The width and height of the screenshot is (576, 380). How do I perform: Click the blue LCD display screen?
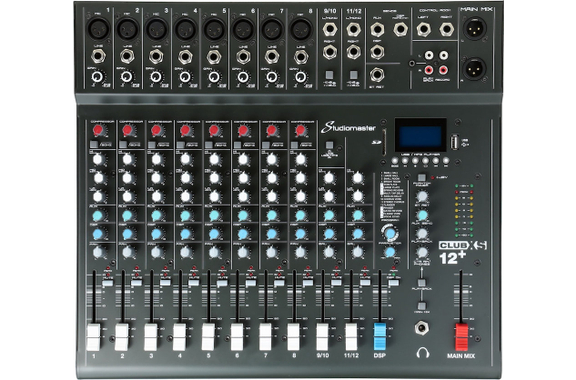tap(421, 135)
